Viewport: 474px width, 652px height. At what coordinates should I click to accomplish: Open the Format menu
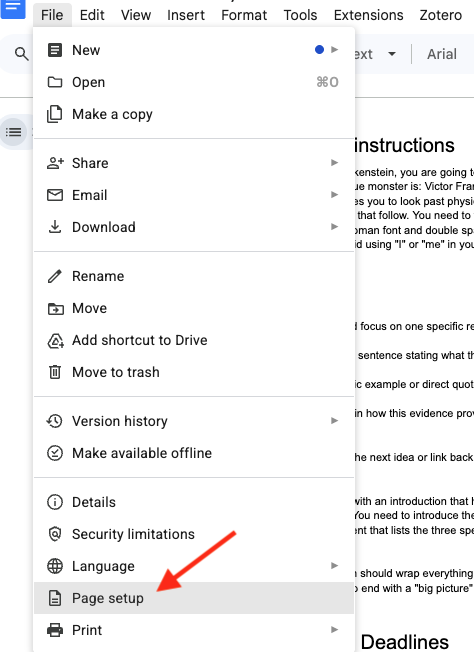coord(244,15)
